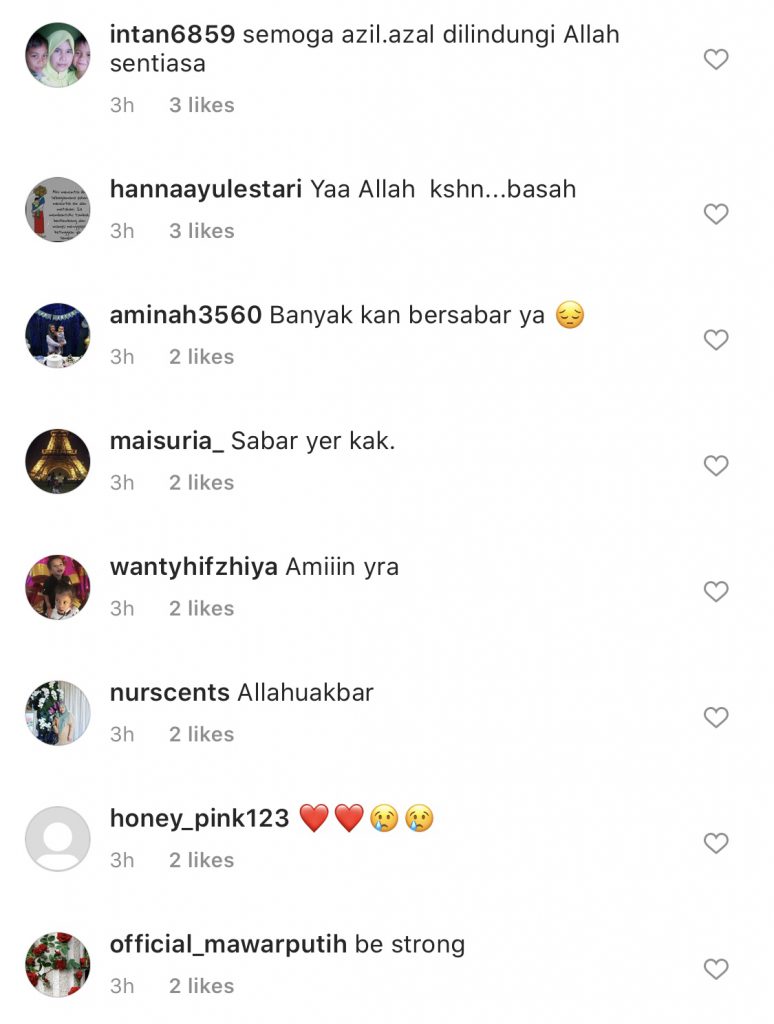
Task: View the 3 likes on intan6859's comment
Action: tap(201, 105)
